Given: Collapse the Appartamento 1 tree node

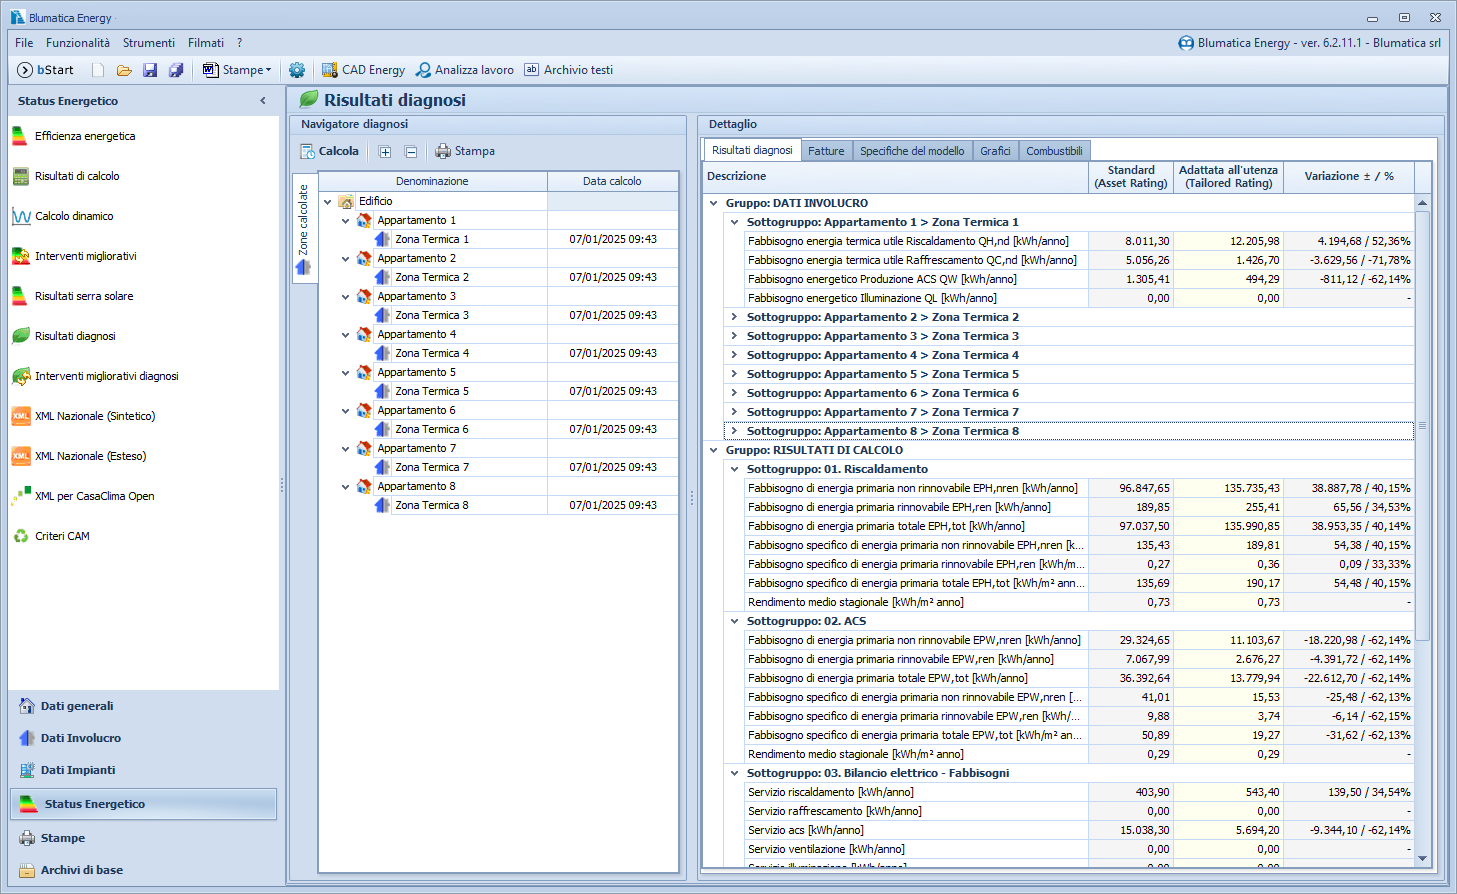Looking at the screenshot, I should pyautogui.click(x=345, y=221).
